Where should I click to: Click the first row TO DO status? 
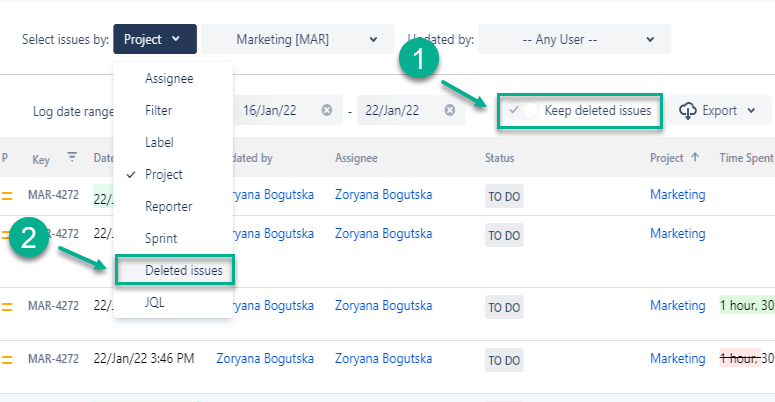tap(503, 195)
